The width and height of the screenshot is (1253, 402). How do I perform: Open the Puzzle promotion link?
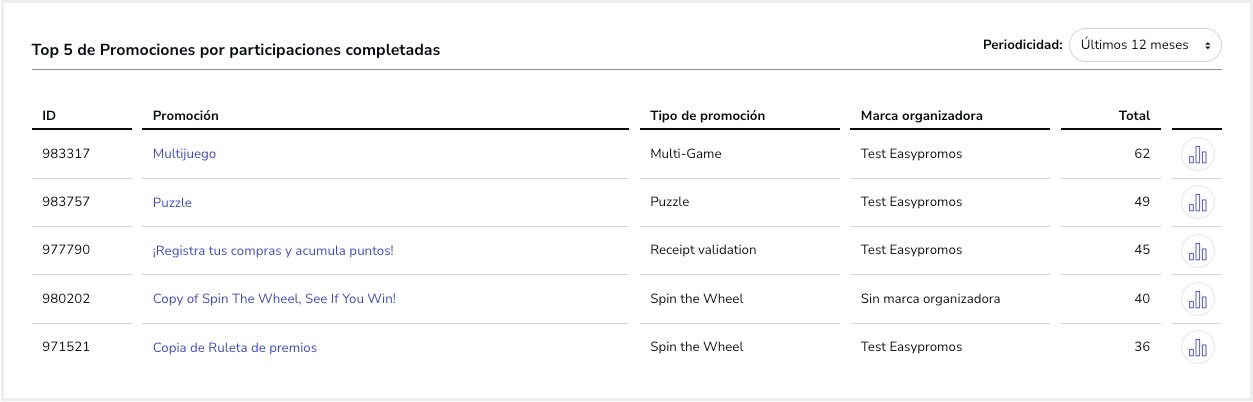pos(172,202)
